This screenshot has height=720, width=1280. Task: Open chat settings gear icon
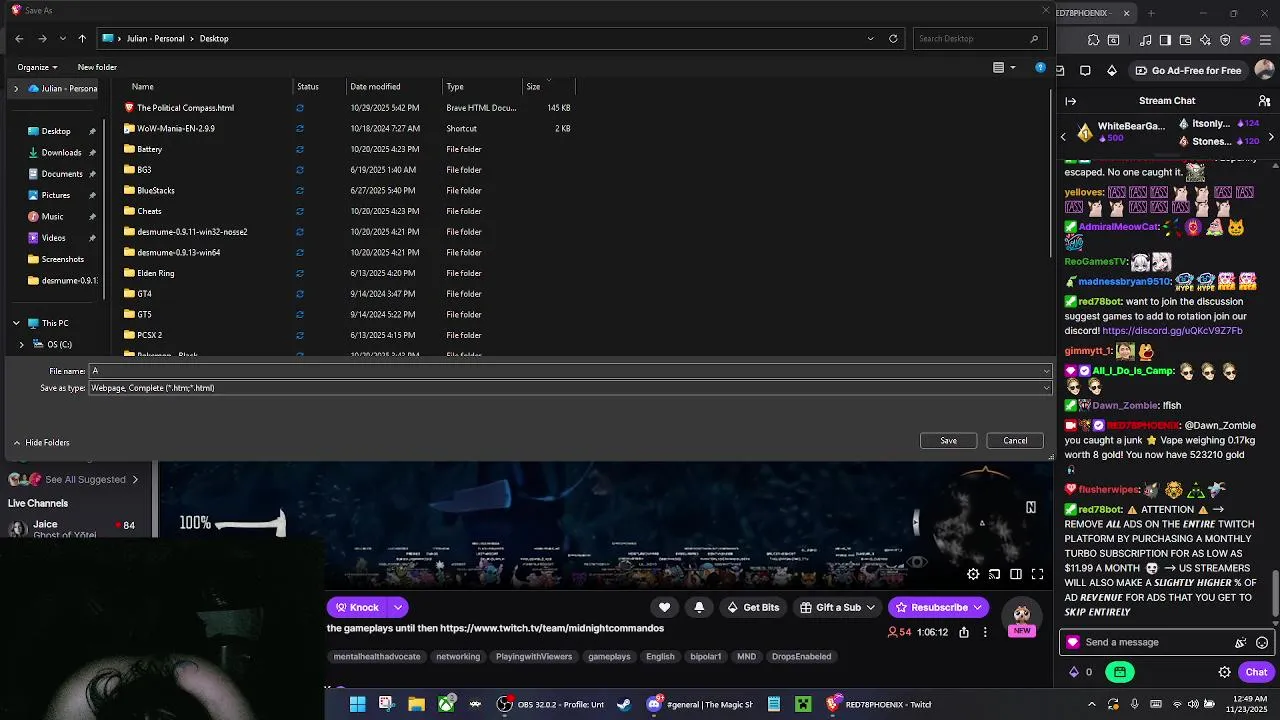click(x=1224, y=672)
